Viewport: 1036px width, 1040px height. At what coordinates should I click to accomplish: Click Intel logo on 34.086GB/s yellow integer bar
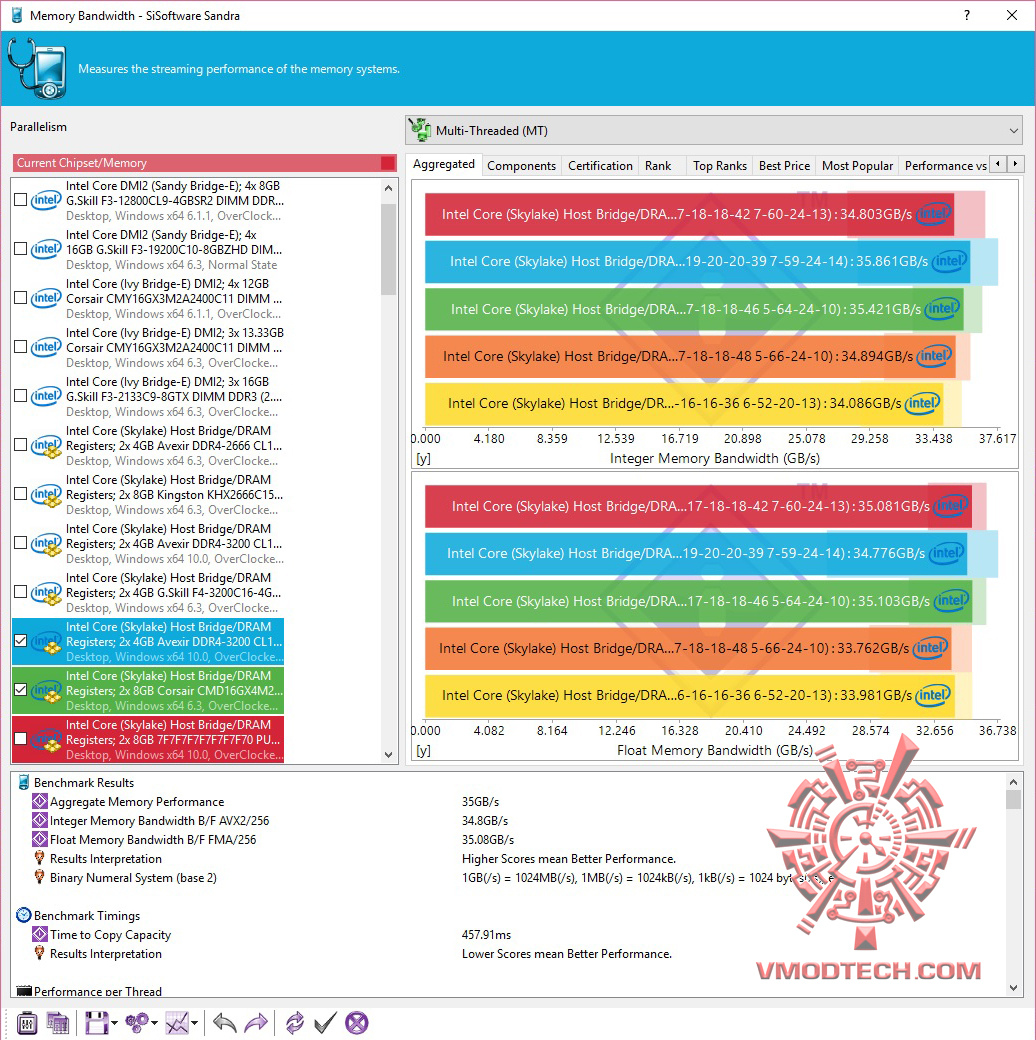click(923, 403)
